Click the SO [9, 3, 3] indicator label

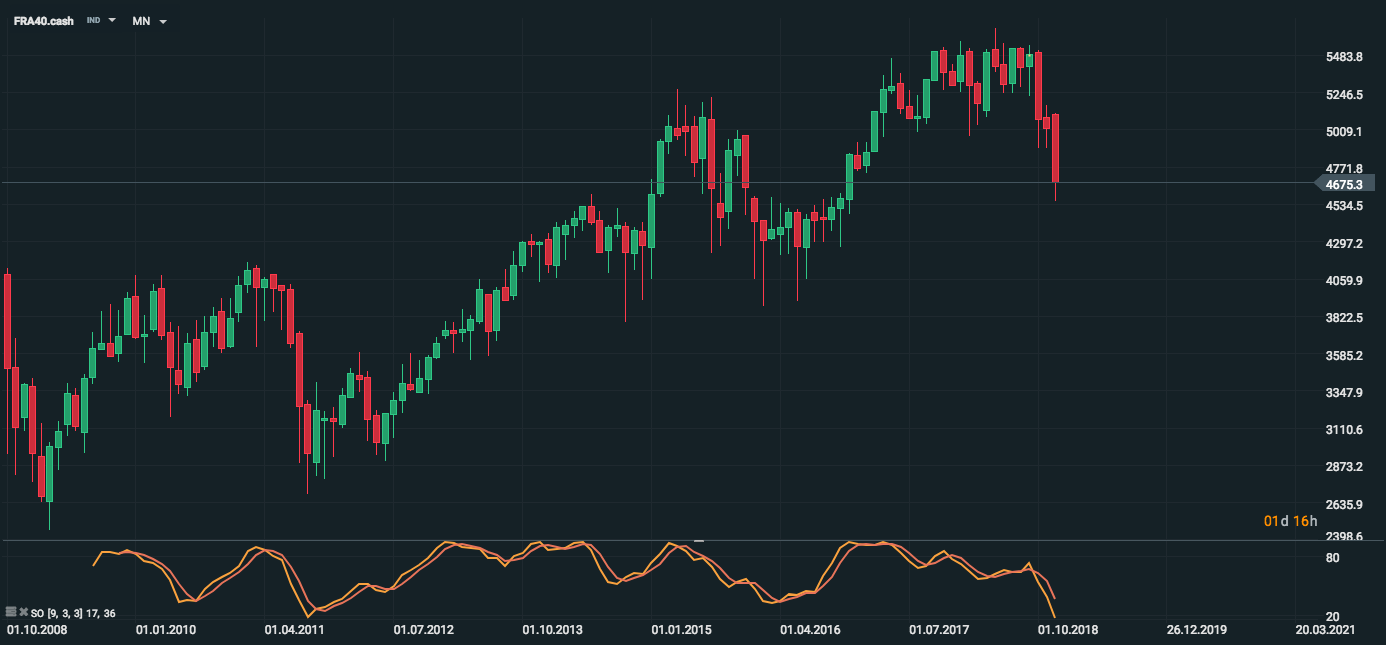click(72, 612)
